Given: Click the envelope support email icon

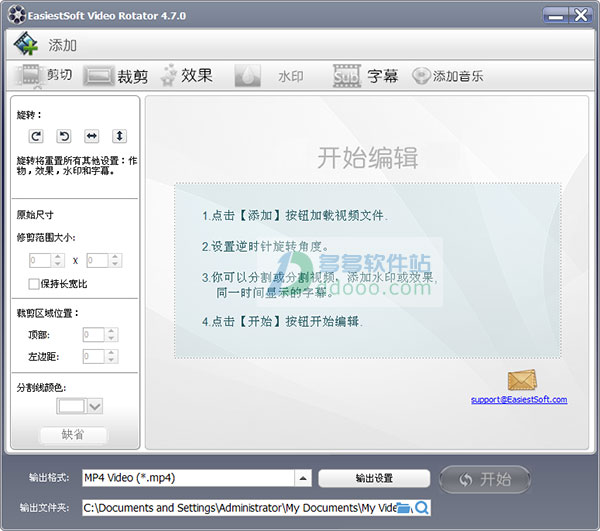Looking at the screenshot, I should point(522,380).
